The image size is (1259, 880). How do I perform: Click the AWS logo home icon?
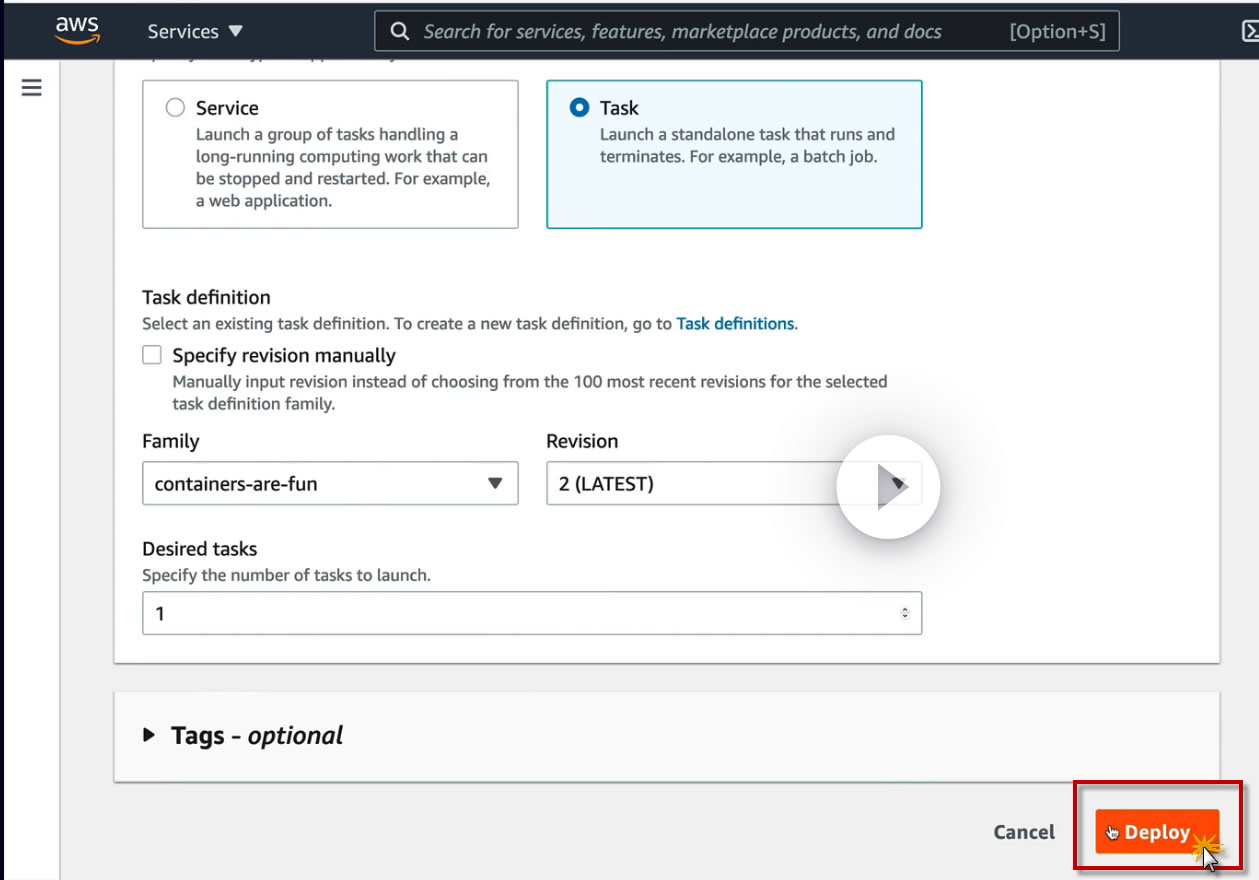click(x=77, y=30)
